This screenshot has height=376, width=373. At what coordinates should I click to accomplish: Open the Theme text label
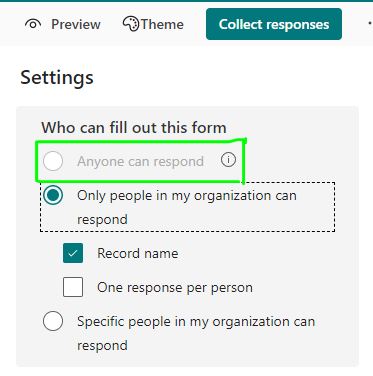[162, 24]
